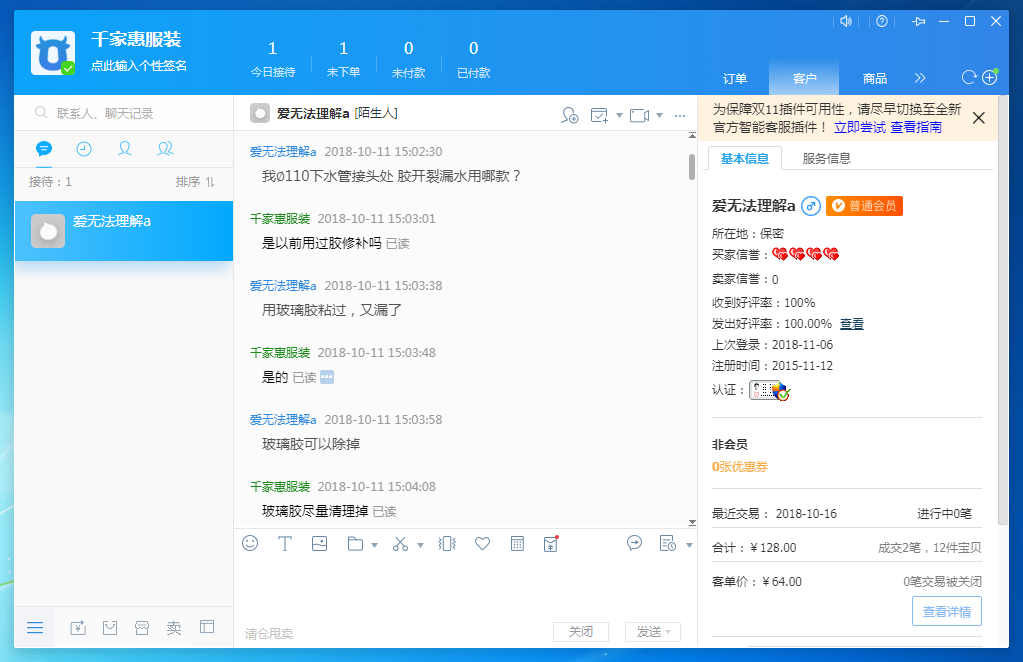Screen dimensions: 1023x662
Task: Close the 双11 plugin notice banner
Action: pos(979,118)
